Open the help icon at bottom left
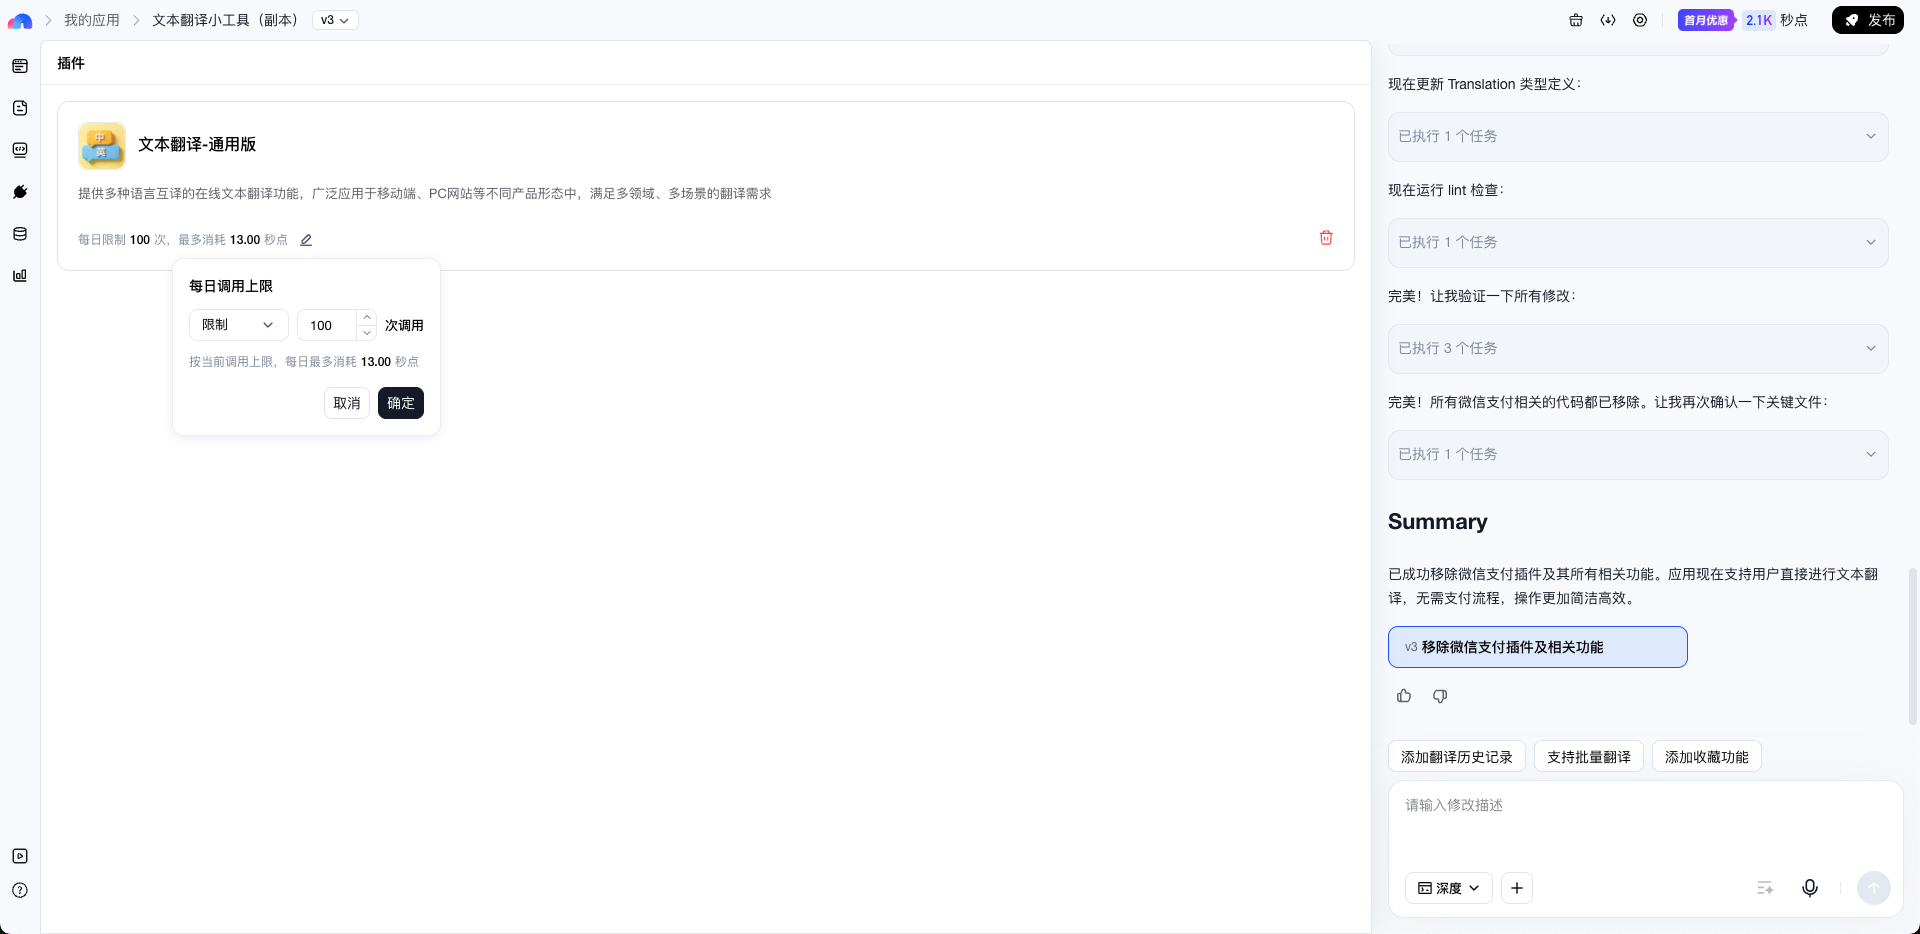 20,890
